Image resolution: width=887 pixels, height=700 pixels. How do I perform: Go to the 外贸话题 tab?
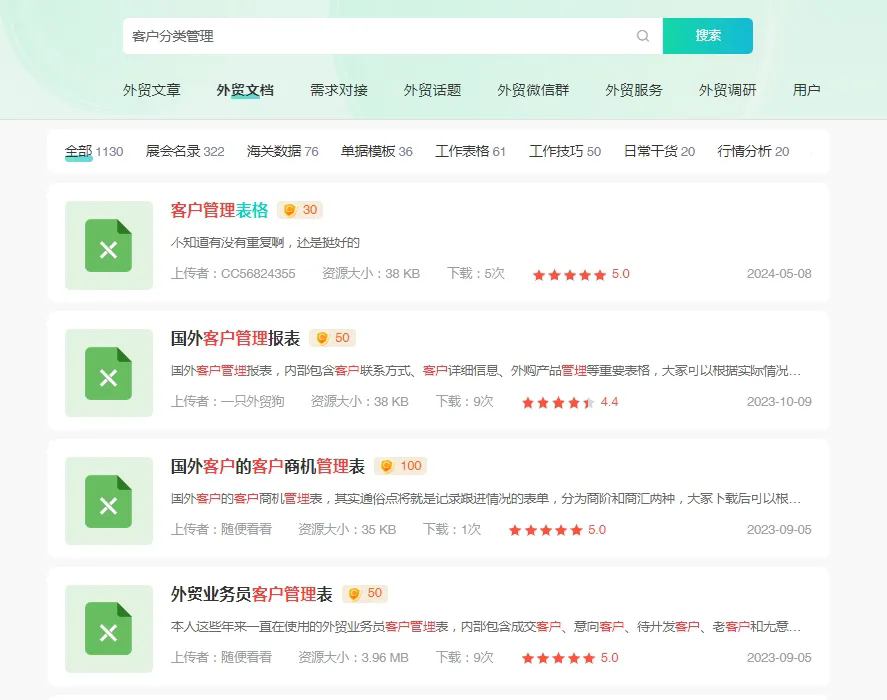pyautogui.click(x=432, y=90)
